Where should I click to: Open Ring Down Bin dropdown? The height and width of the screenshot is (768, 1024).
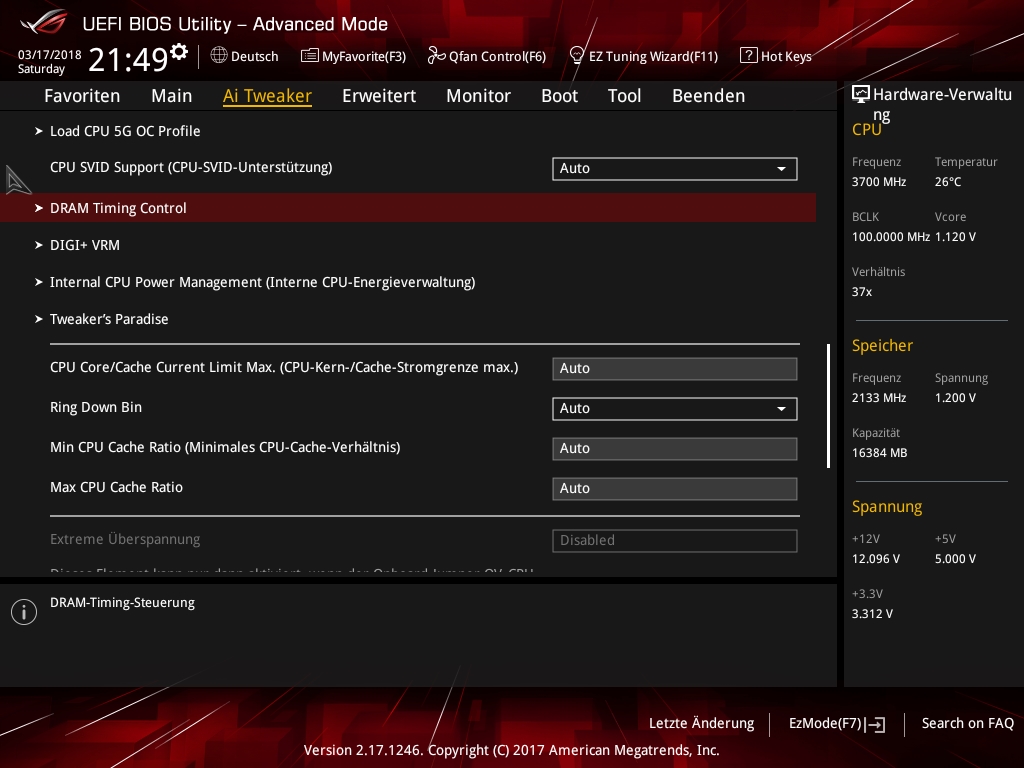(x=674, y=408)
